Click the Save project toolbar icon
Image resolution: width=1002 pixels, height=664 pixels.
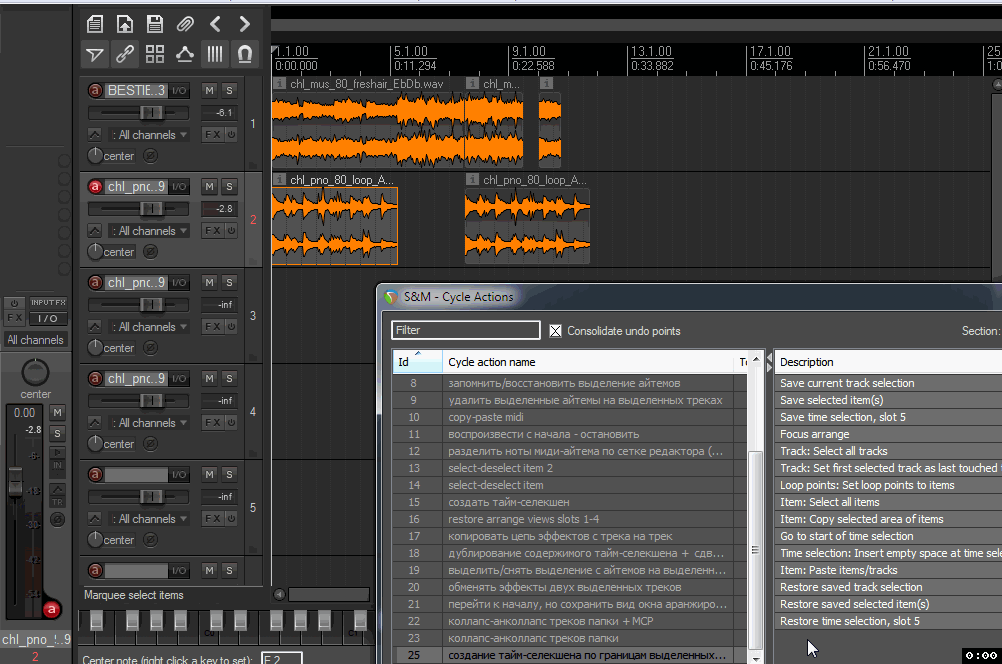155,24
